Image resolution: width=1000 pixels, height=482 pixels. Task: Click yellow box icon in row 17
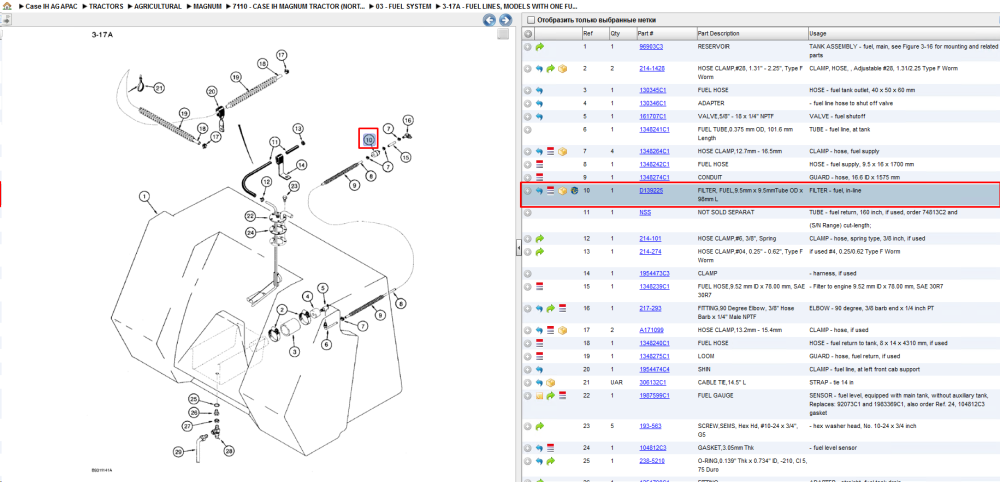(x=562, y=330)
